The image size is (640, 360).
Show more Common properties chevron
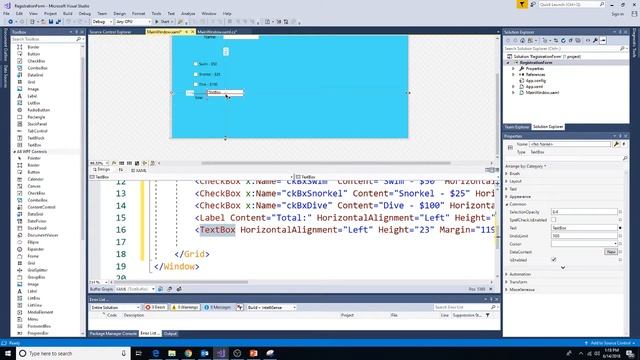(x=563, y=268)
